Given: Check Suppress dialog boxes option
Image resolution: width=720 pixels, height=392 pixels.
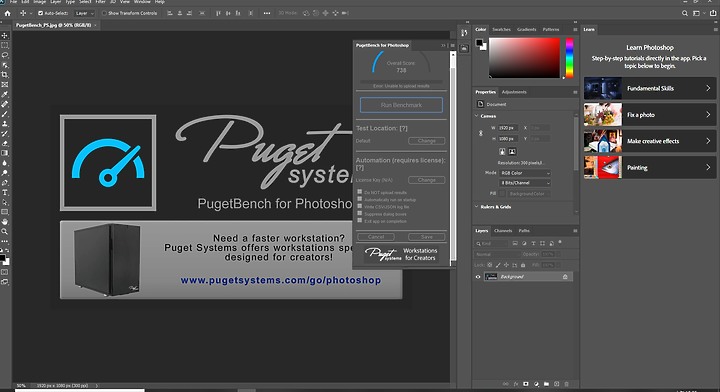Looking at the screenshot, I should click(x=360, y=213).
